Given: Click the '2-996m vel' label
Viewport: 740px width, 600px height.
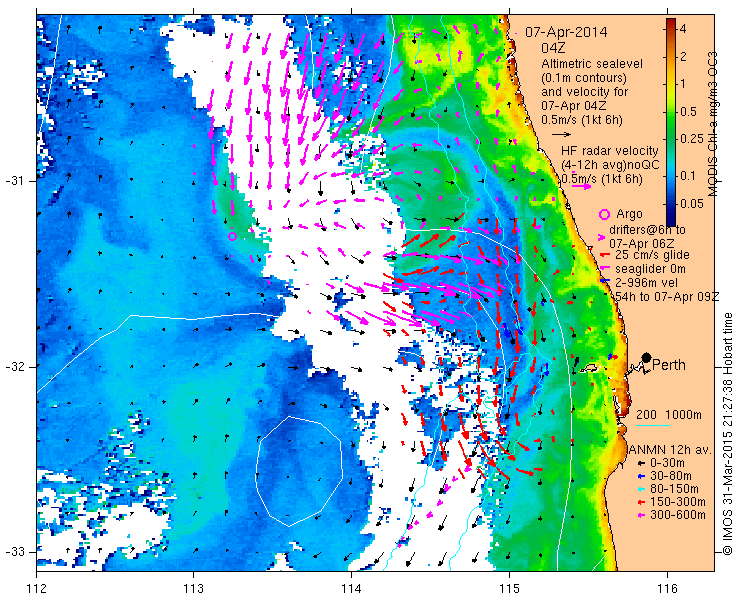Looking at the screenshot, I should point(647,283).
